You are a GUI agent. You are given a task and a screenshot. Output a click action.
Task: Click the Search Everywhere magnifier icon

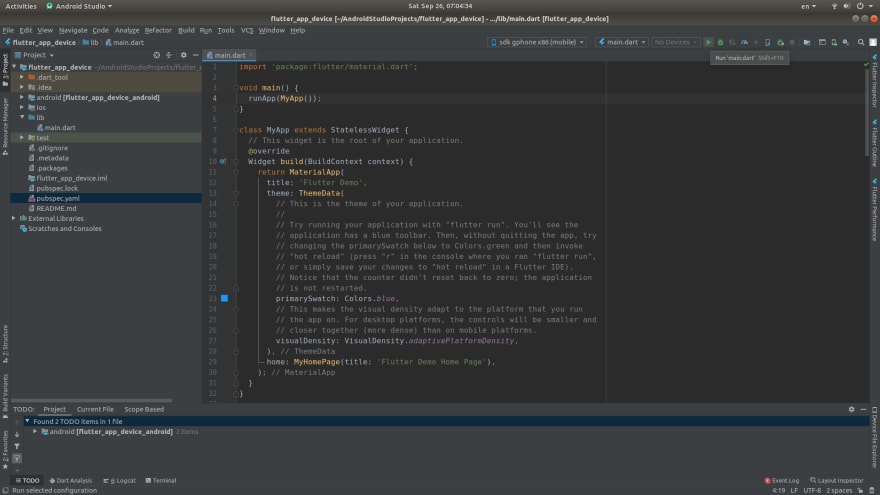click(x=860, y=43)
